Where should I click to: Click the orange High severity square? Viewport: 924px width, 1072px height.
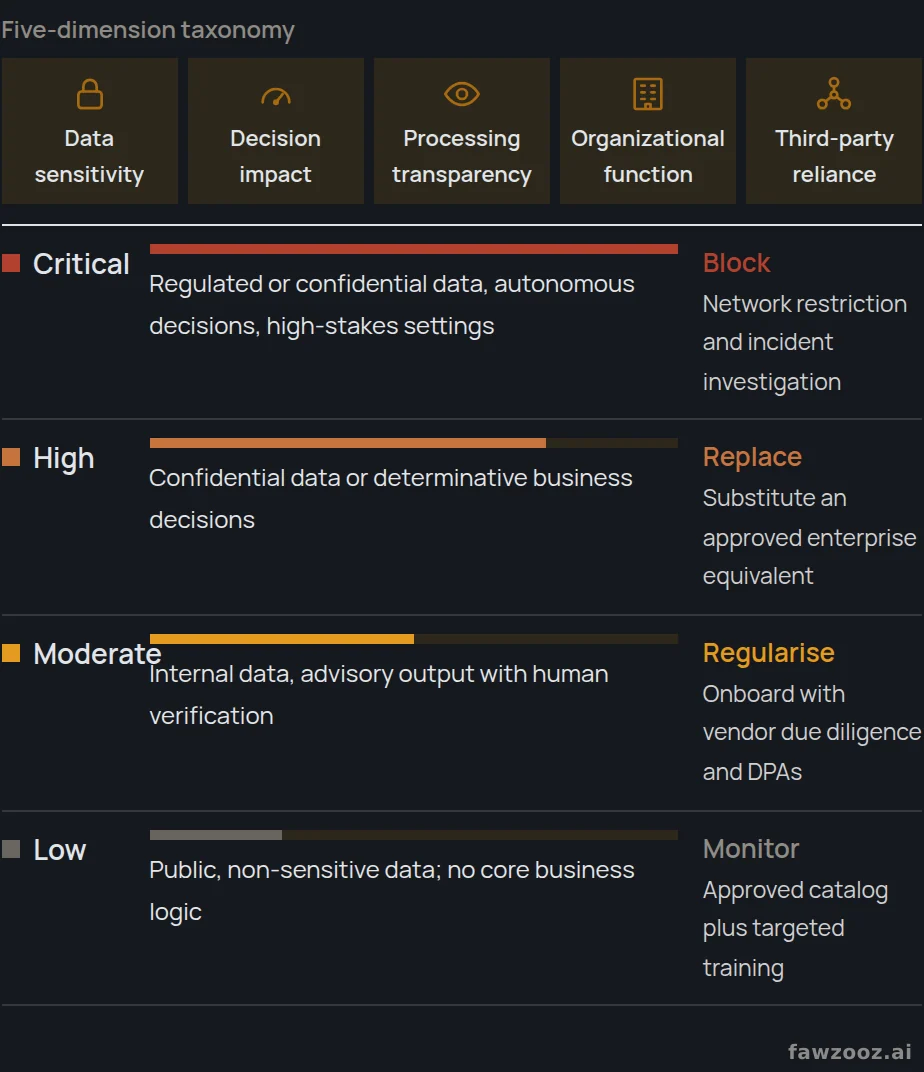pos(11,457)
